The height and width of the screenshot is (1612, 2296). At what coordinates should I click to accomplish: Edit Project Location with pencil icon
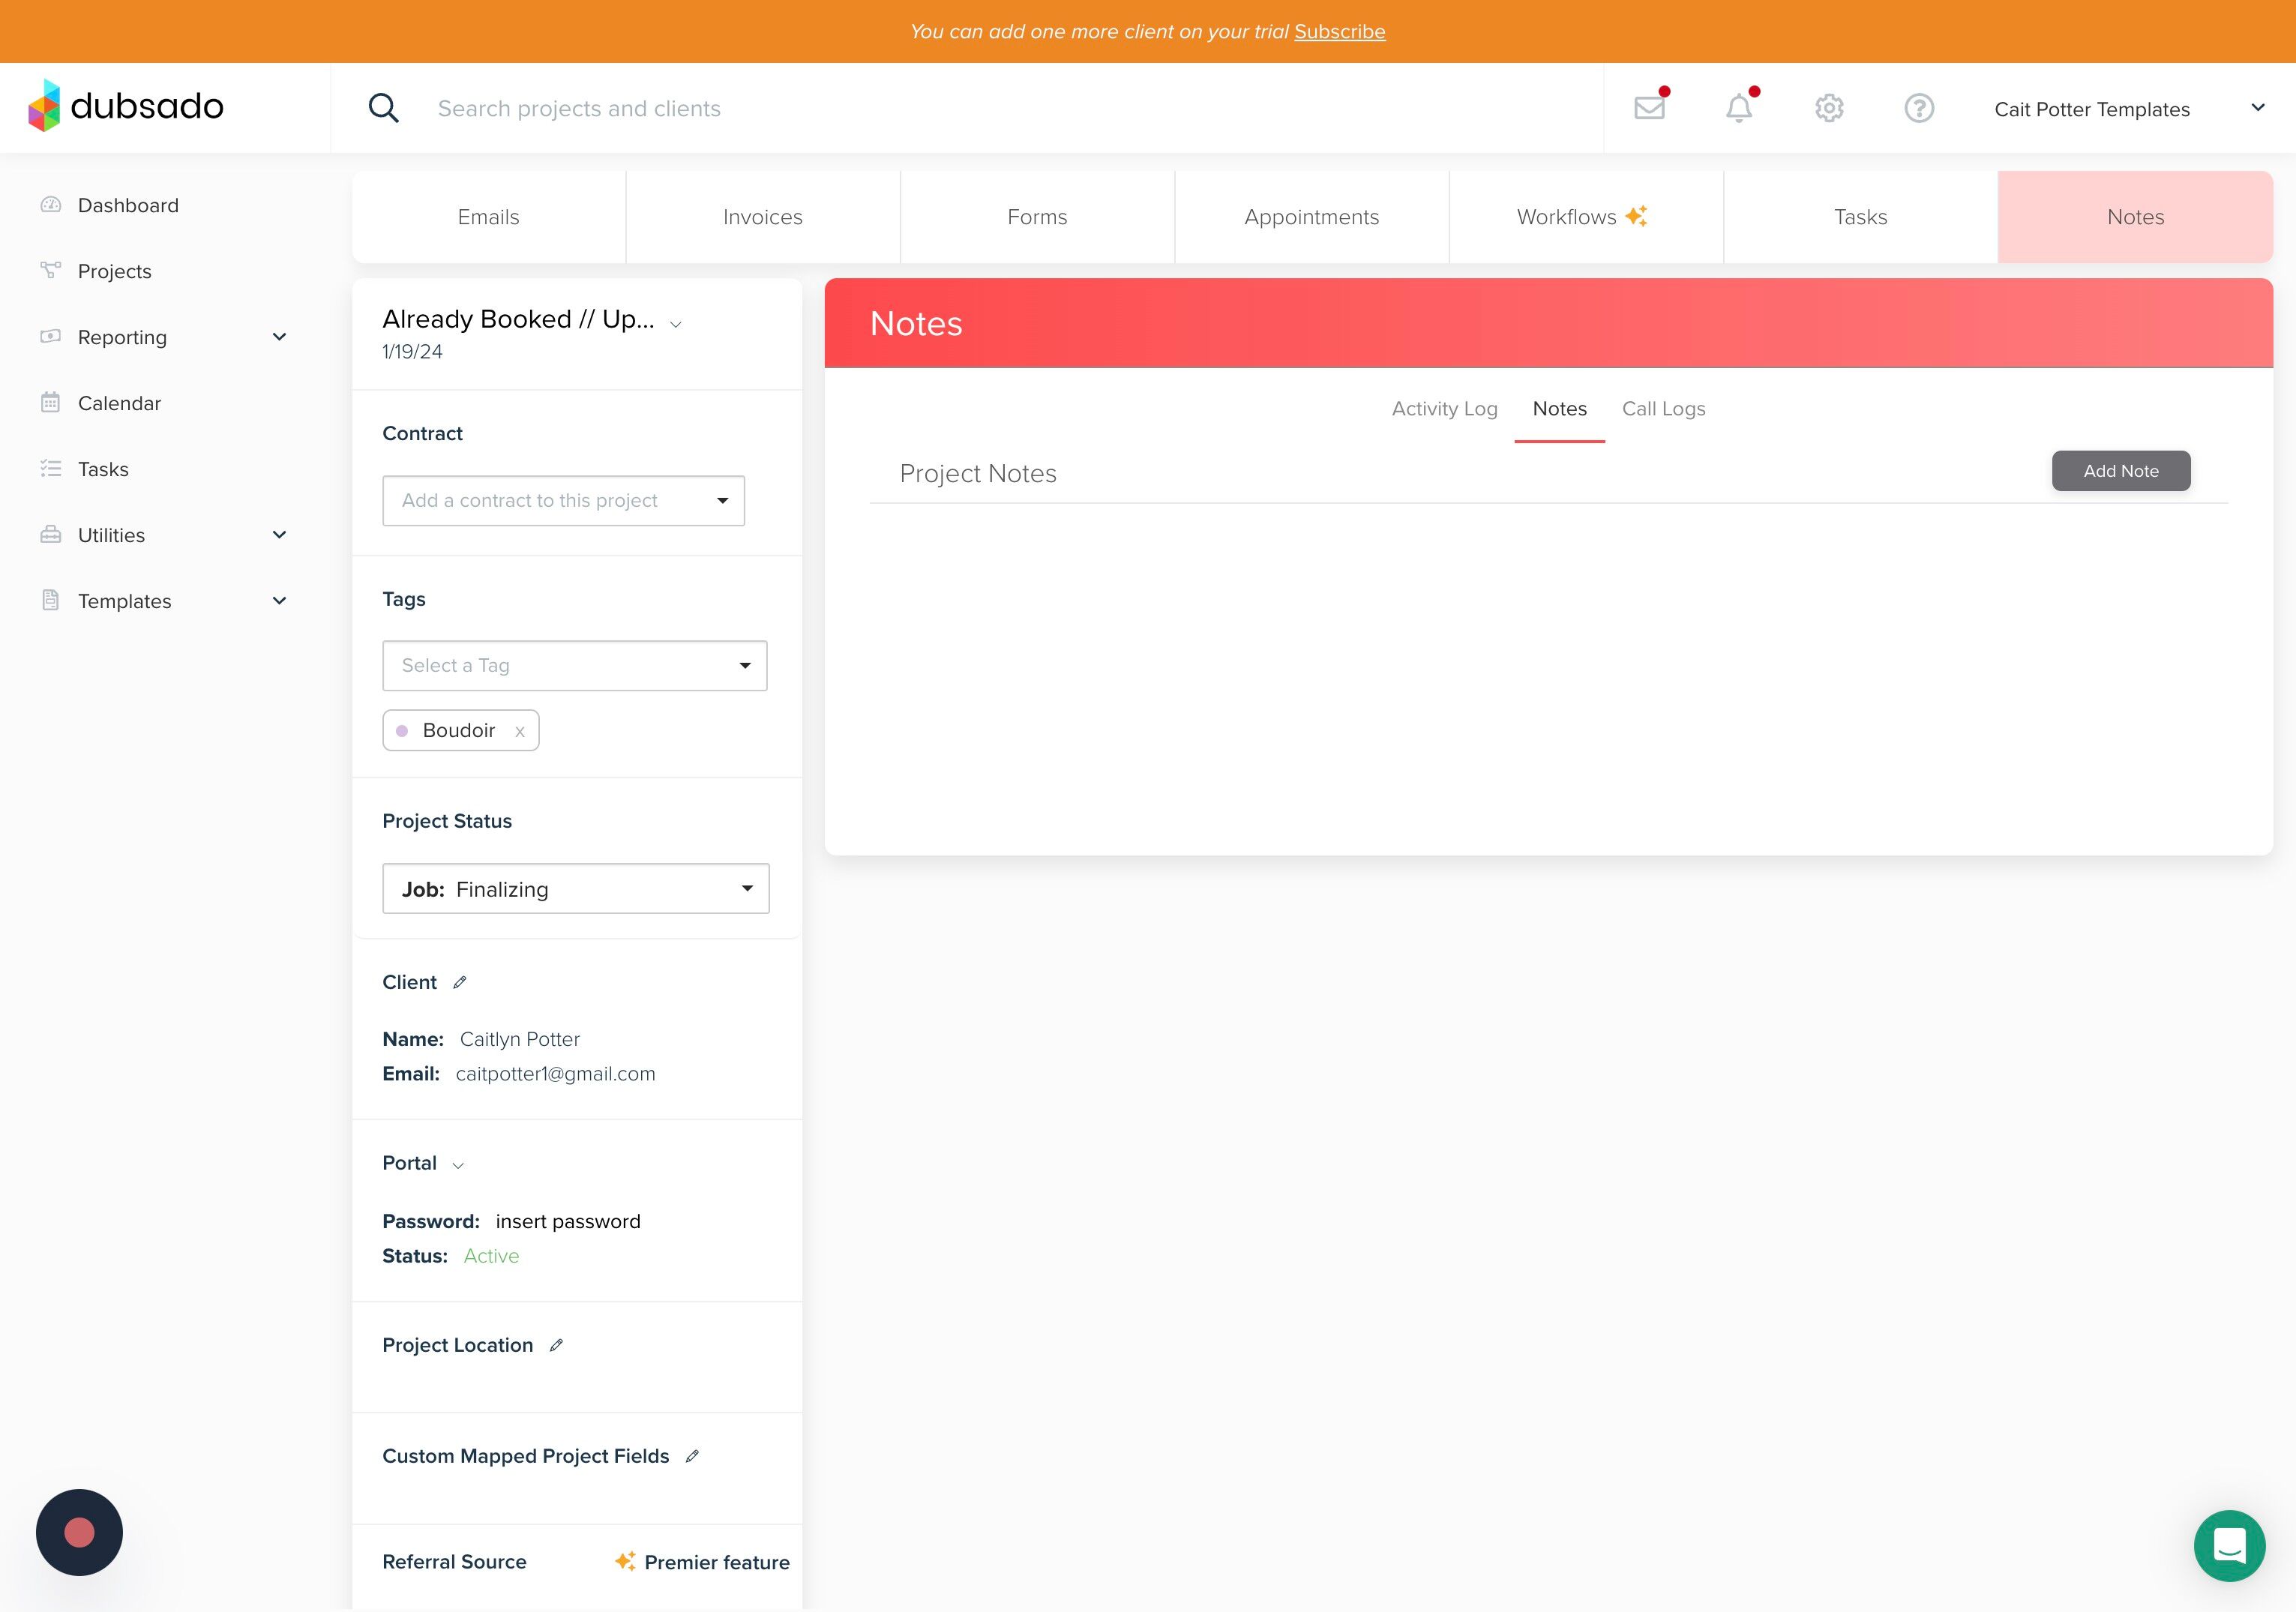(x=557, y=1345)
